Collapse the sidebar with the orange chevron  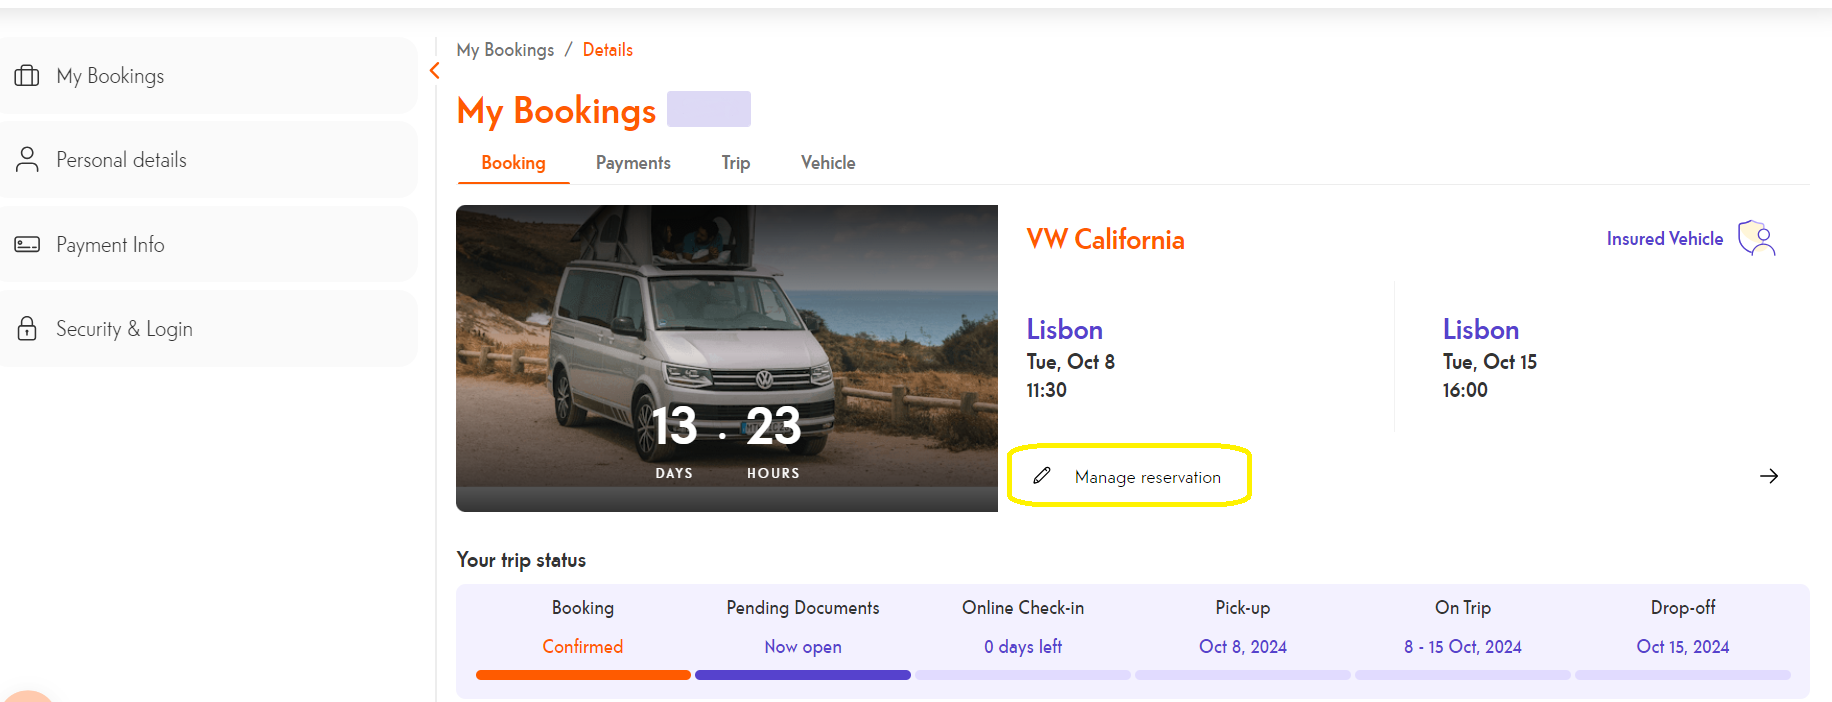435,70
